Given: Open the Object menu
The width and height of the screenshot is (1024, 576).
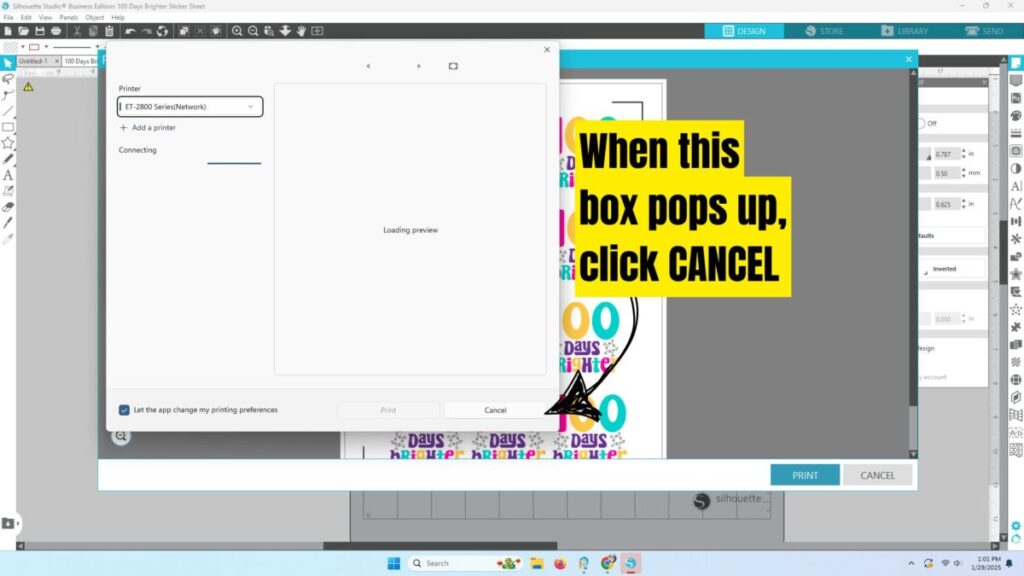Looking at the screenshot, I should (95, 18).
